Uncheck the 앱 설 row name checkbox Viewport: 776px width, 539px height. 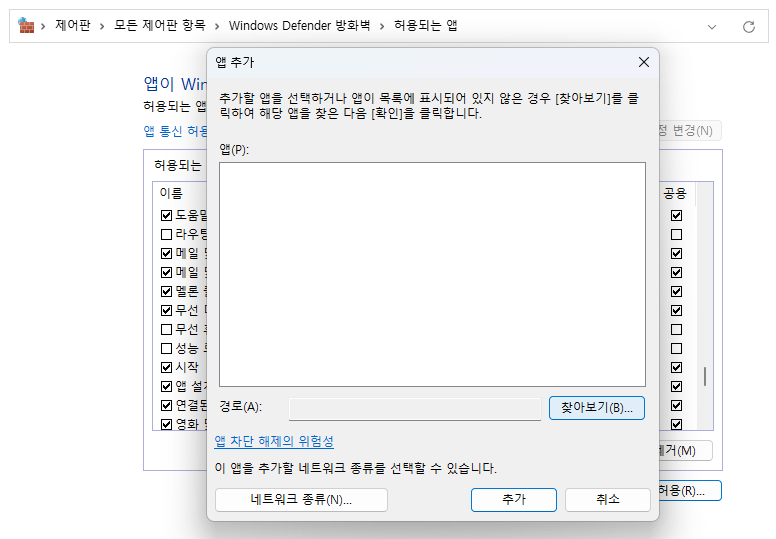166,387
